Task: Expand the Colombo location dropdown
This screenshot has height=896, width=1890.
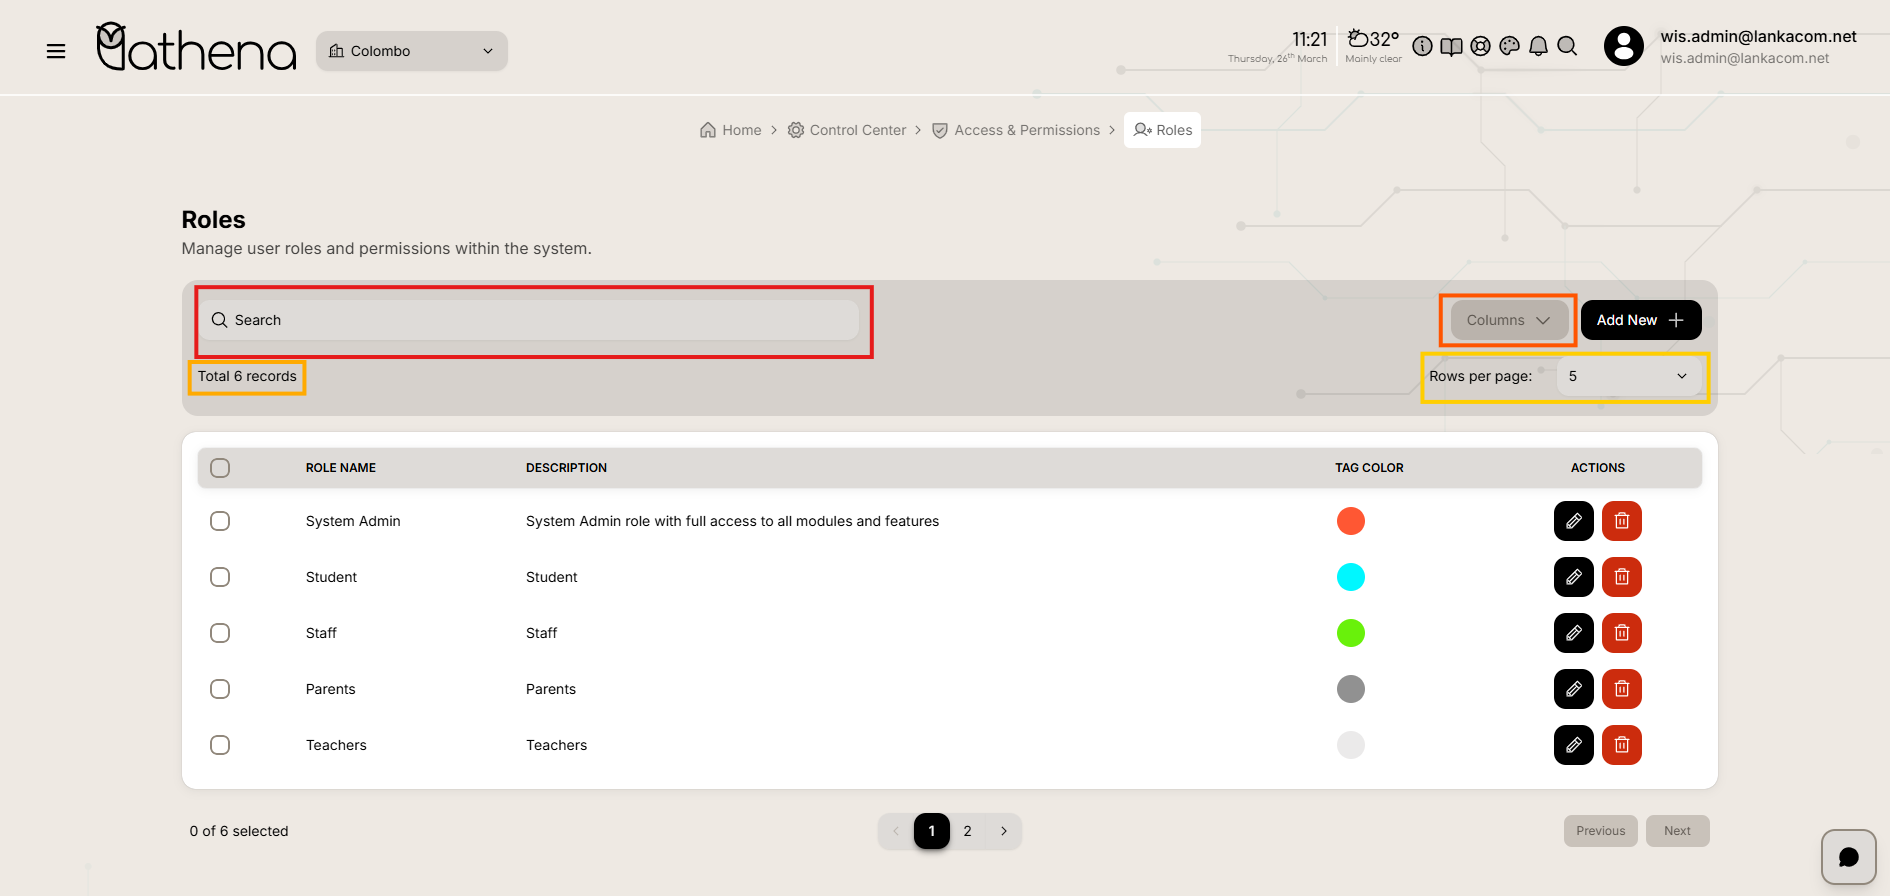Action: pos(412,51)
